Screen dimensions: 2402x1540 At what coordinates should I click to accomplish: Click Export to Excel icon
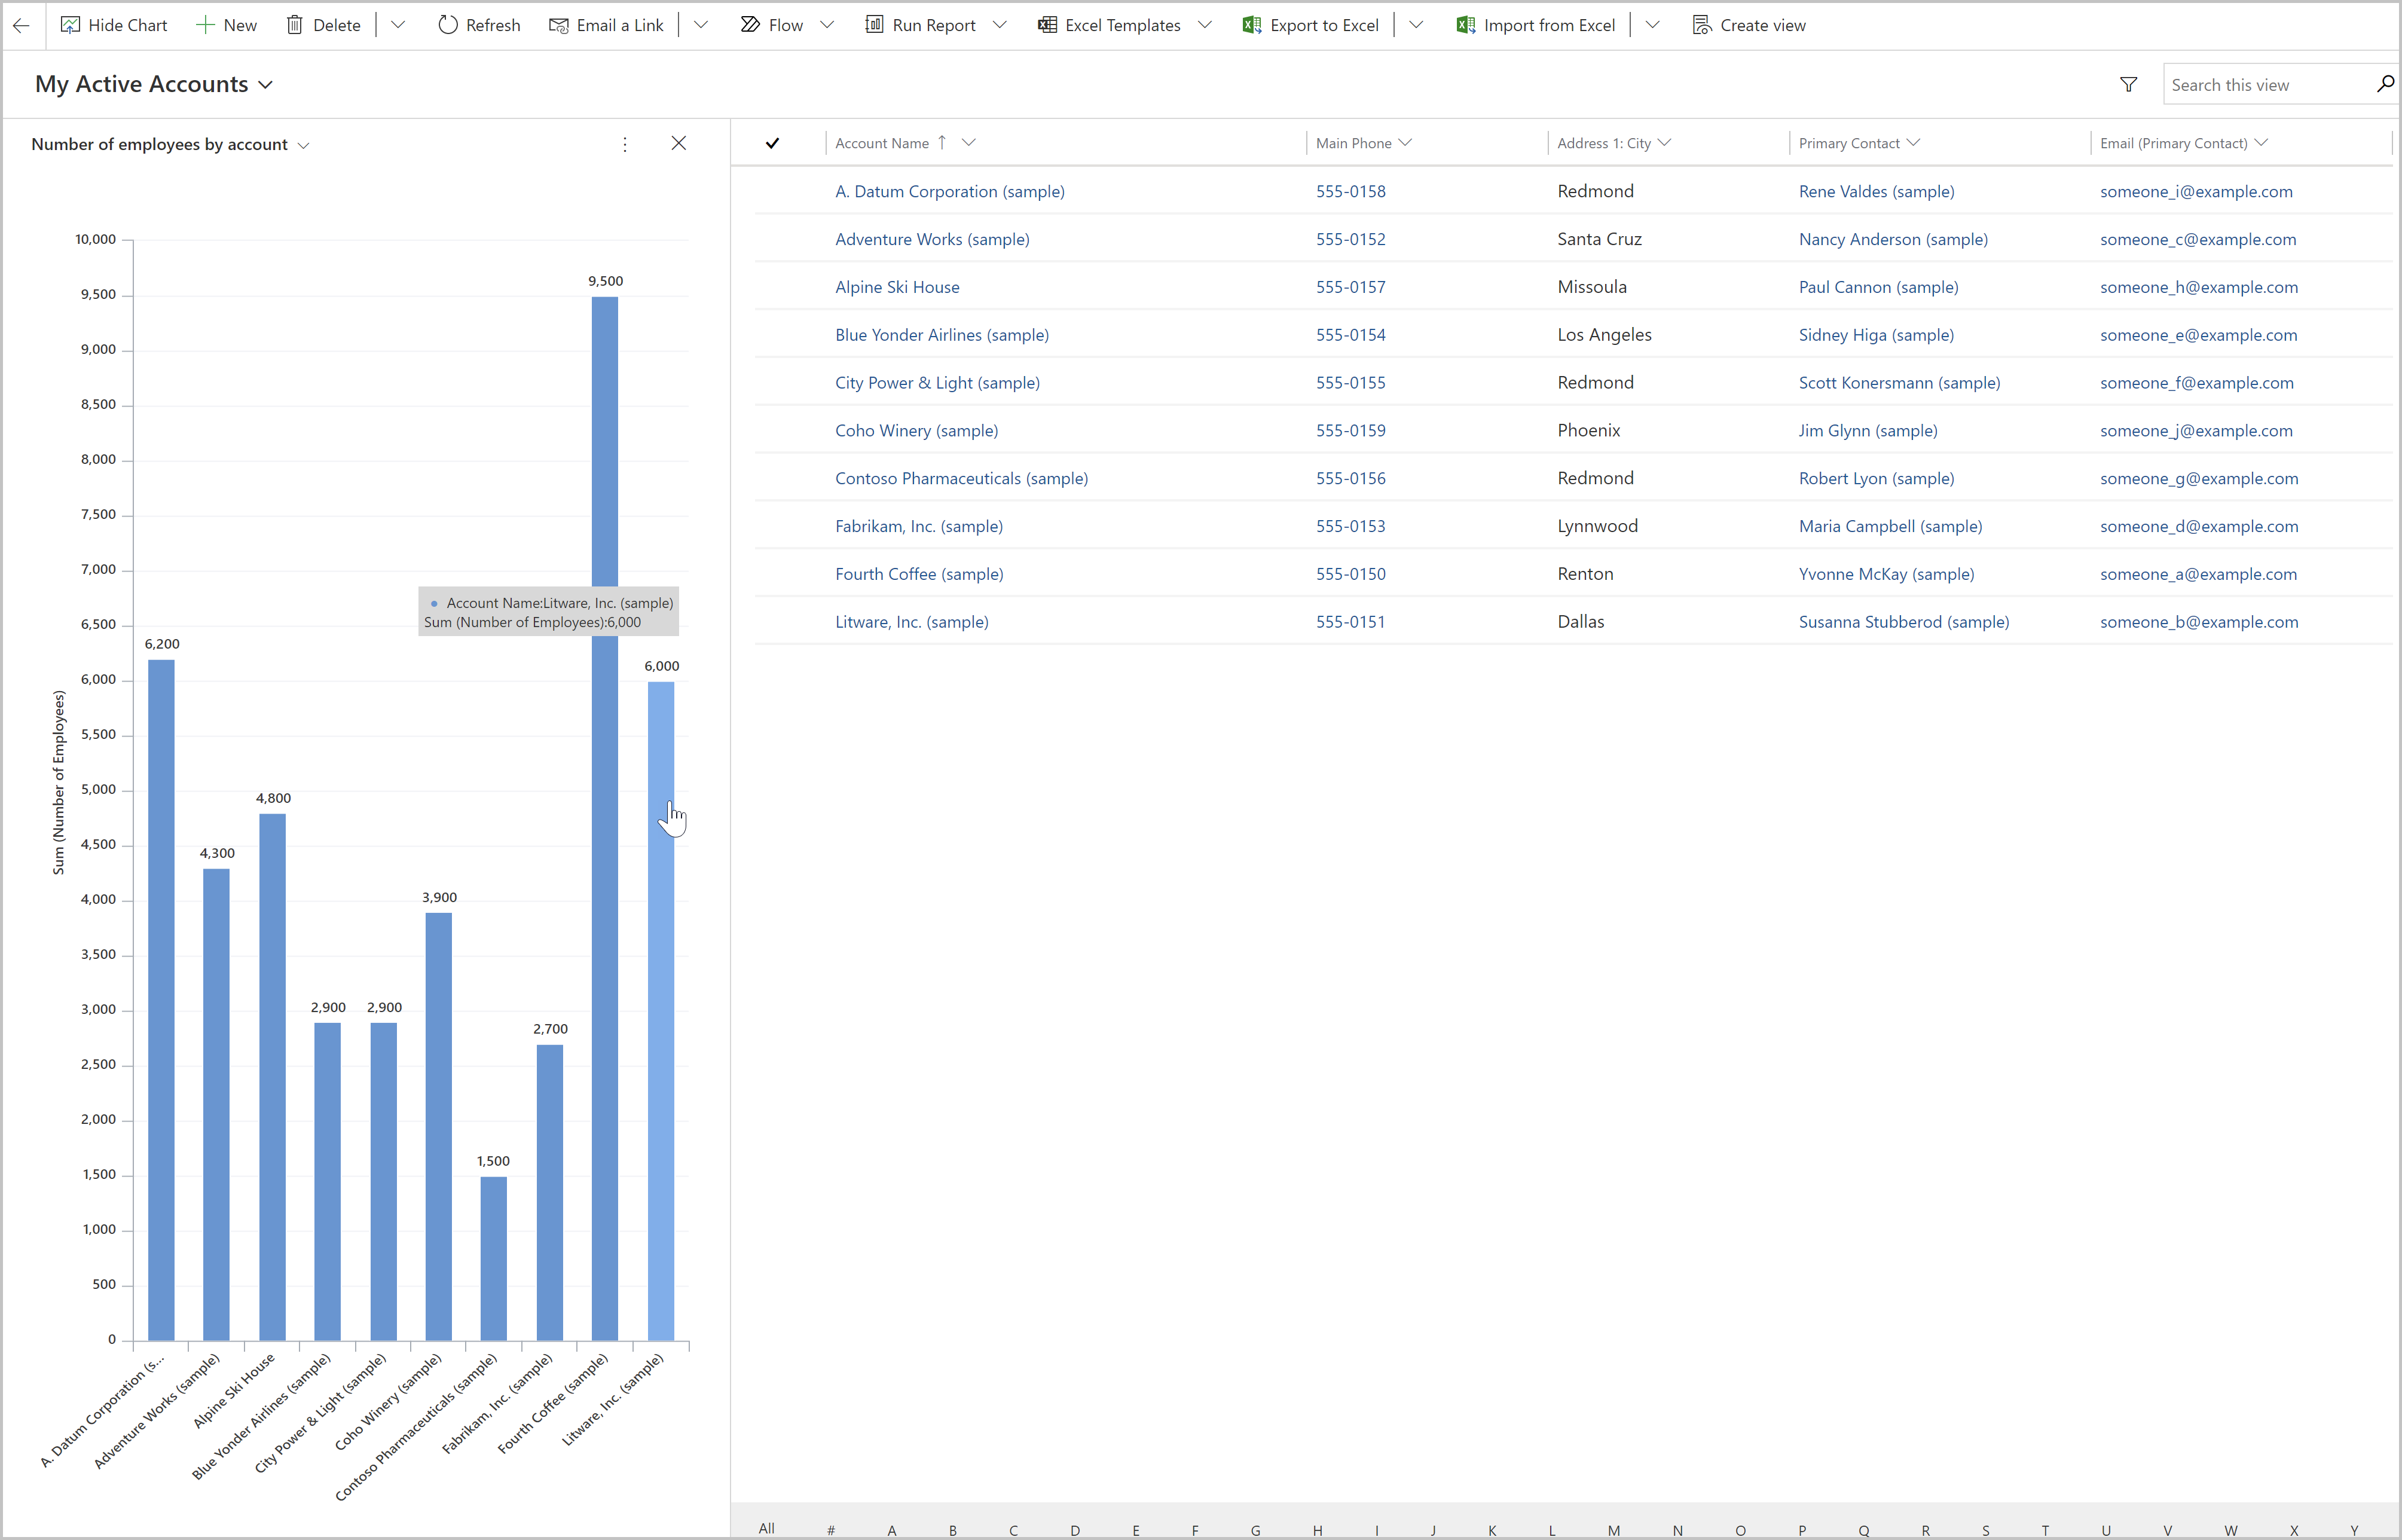click(x=1250, y=25)
